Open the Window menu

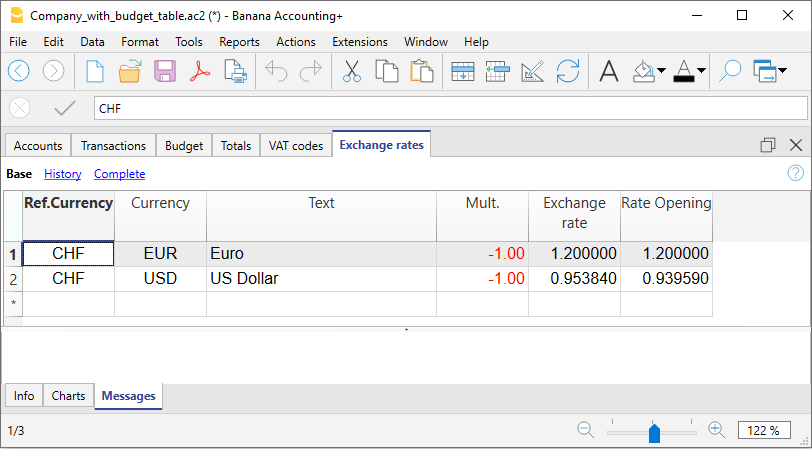point(426,42)
